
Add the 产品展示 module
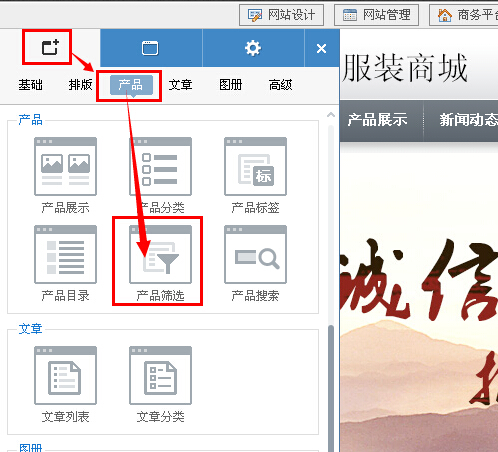pyautogui.click(x=65, y=176)
